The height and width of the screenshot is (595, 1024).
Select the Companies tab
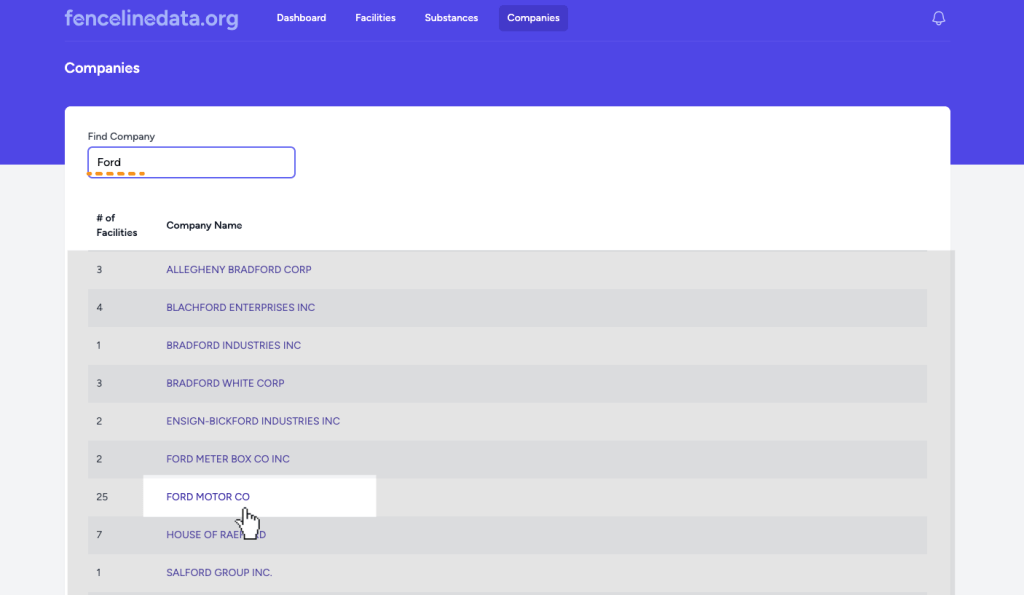[533, 18]
